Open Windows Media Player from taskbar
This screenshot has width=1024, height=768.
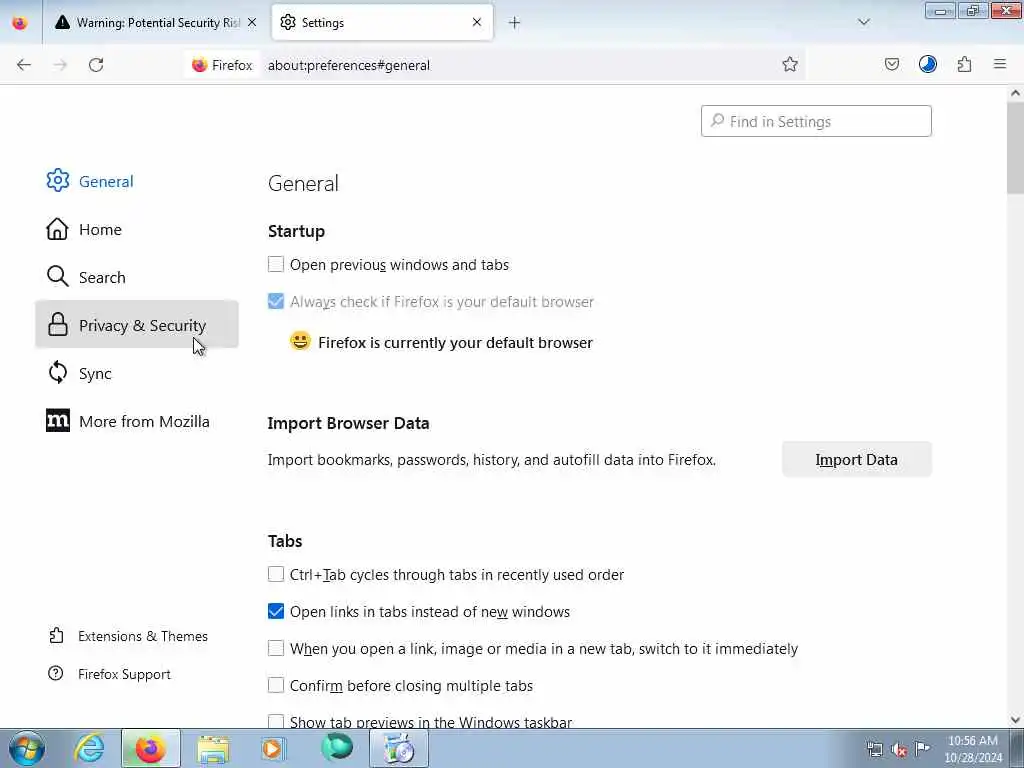point(273,748)
